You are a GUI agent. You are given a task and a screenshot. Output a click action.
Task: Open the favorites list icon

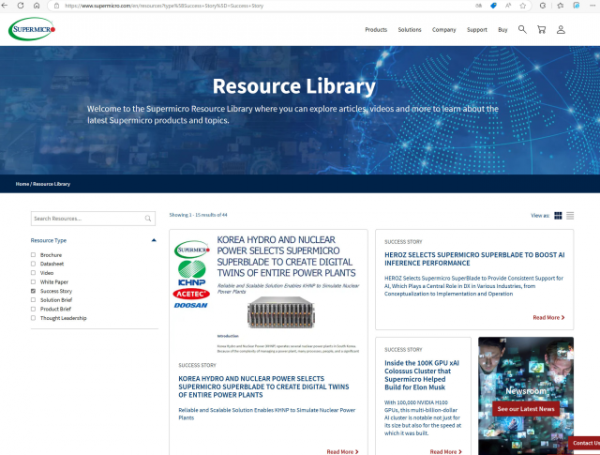pos(560,5)
